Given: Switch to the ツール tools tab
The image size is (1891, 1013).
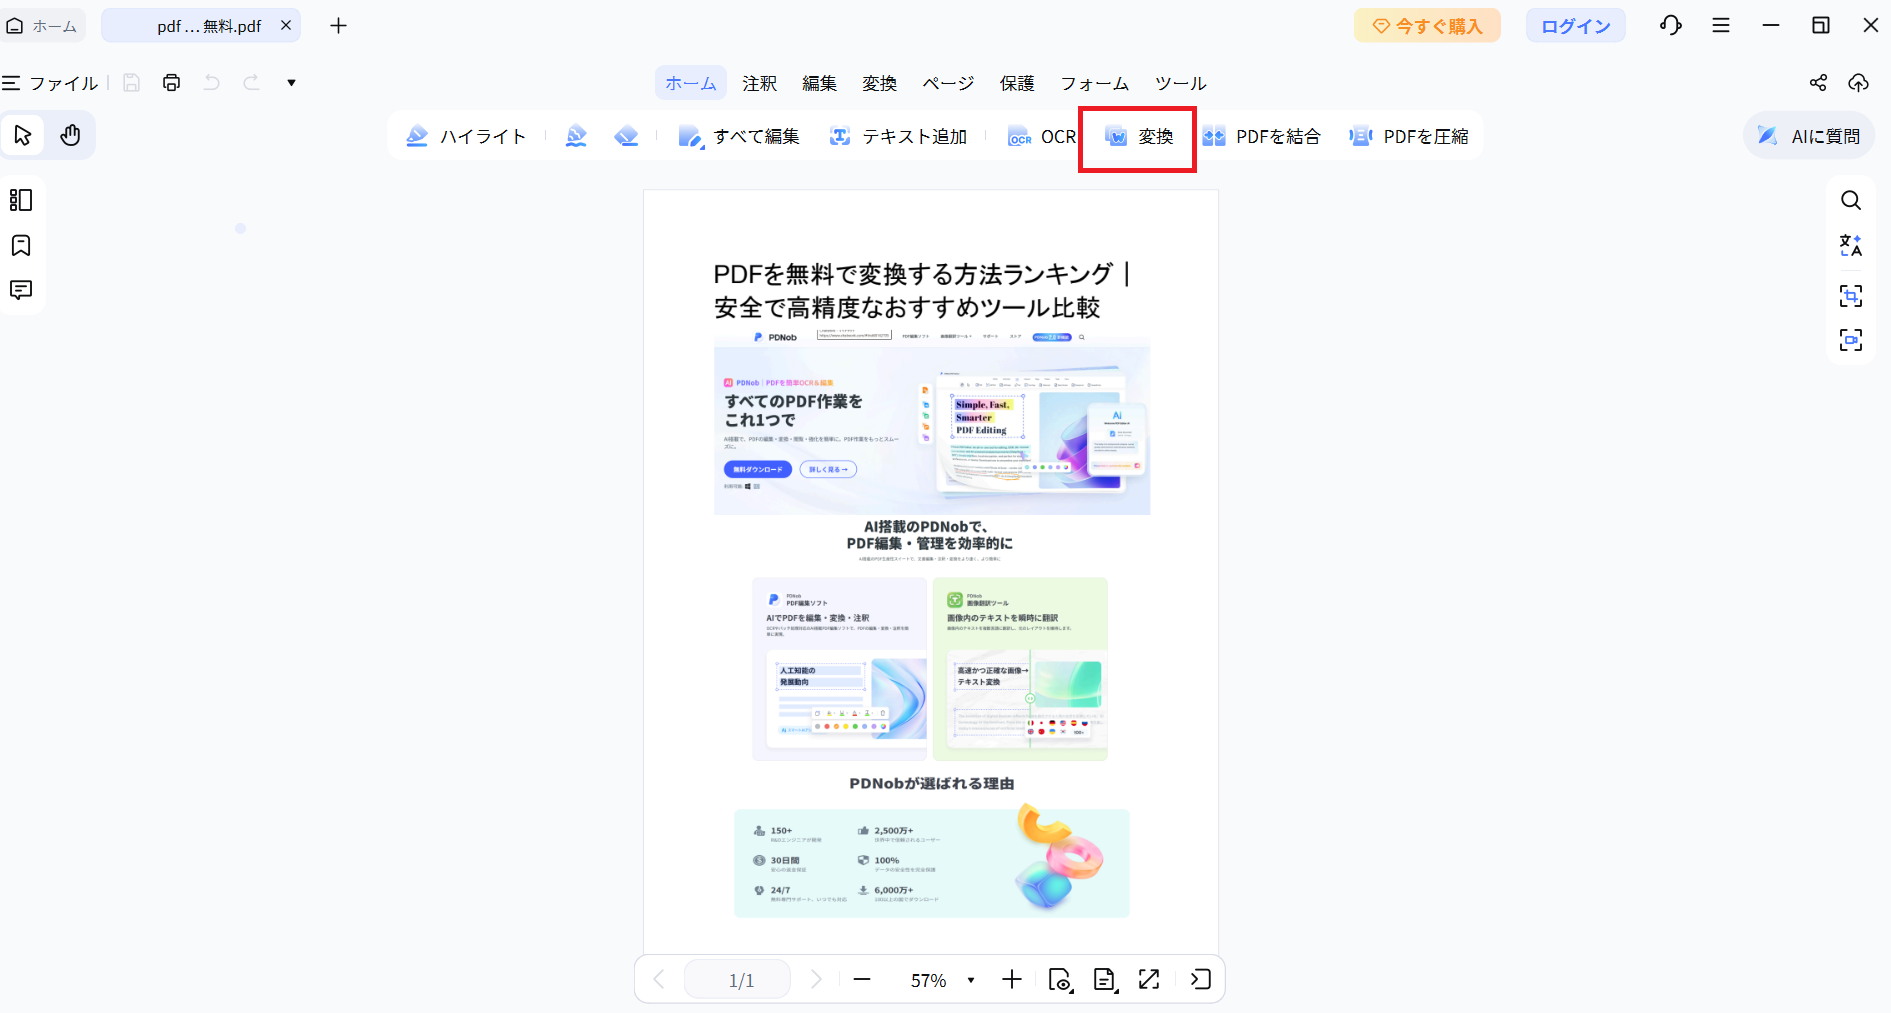Looking at the screenshot, I should [x=1181, y=83].
